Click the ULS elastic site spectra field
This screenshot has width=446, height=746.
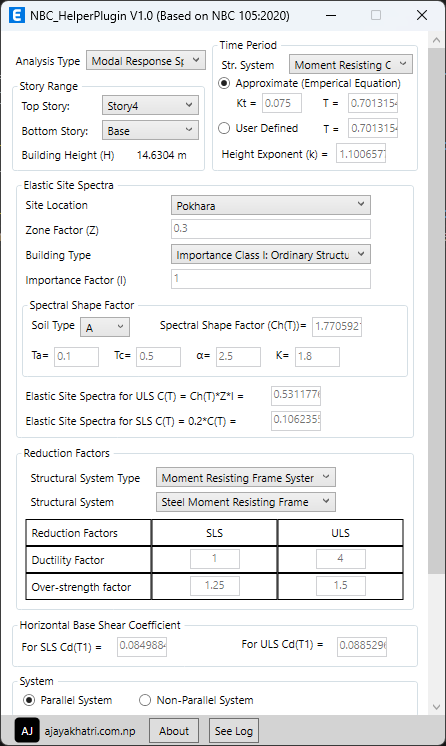click(x=296, y=395)
